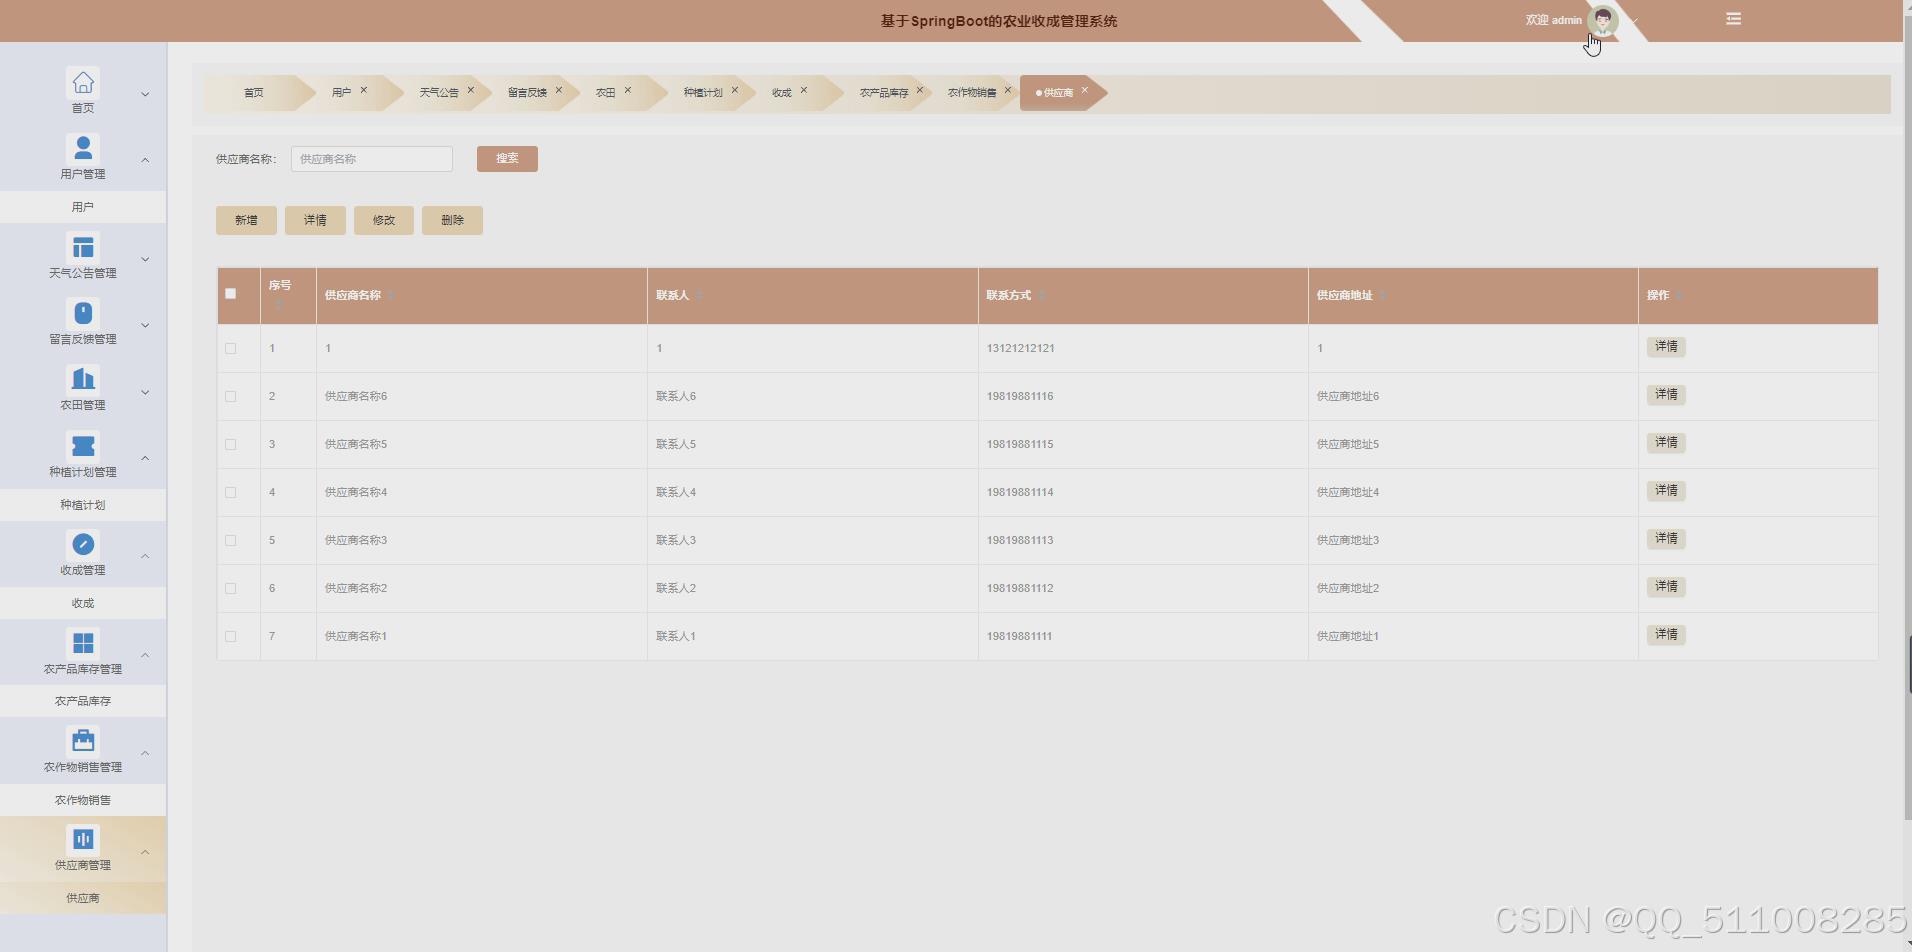Select the 农产品库存管理 grid icon
The width and height of the screenshot is (1912, 952).
83,643
